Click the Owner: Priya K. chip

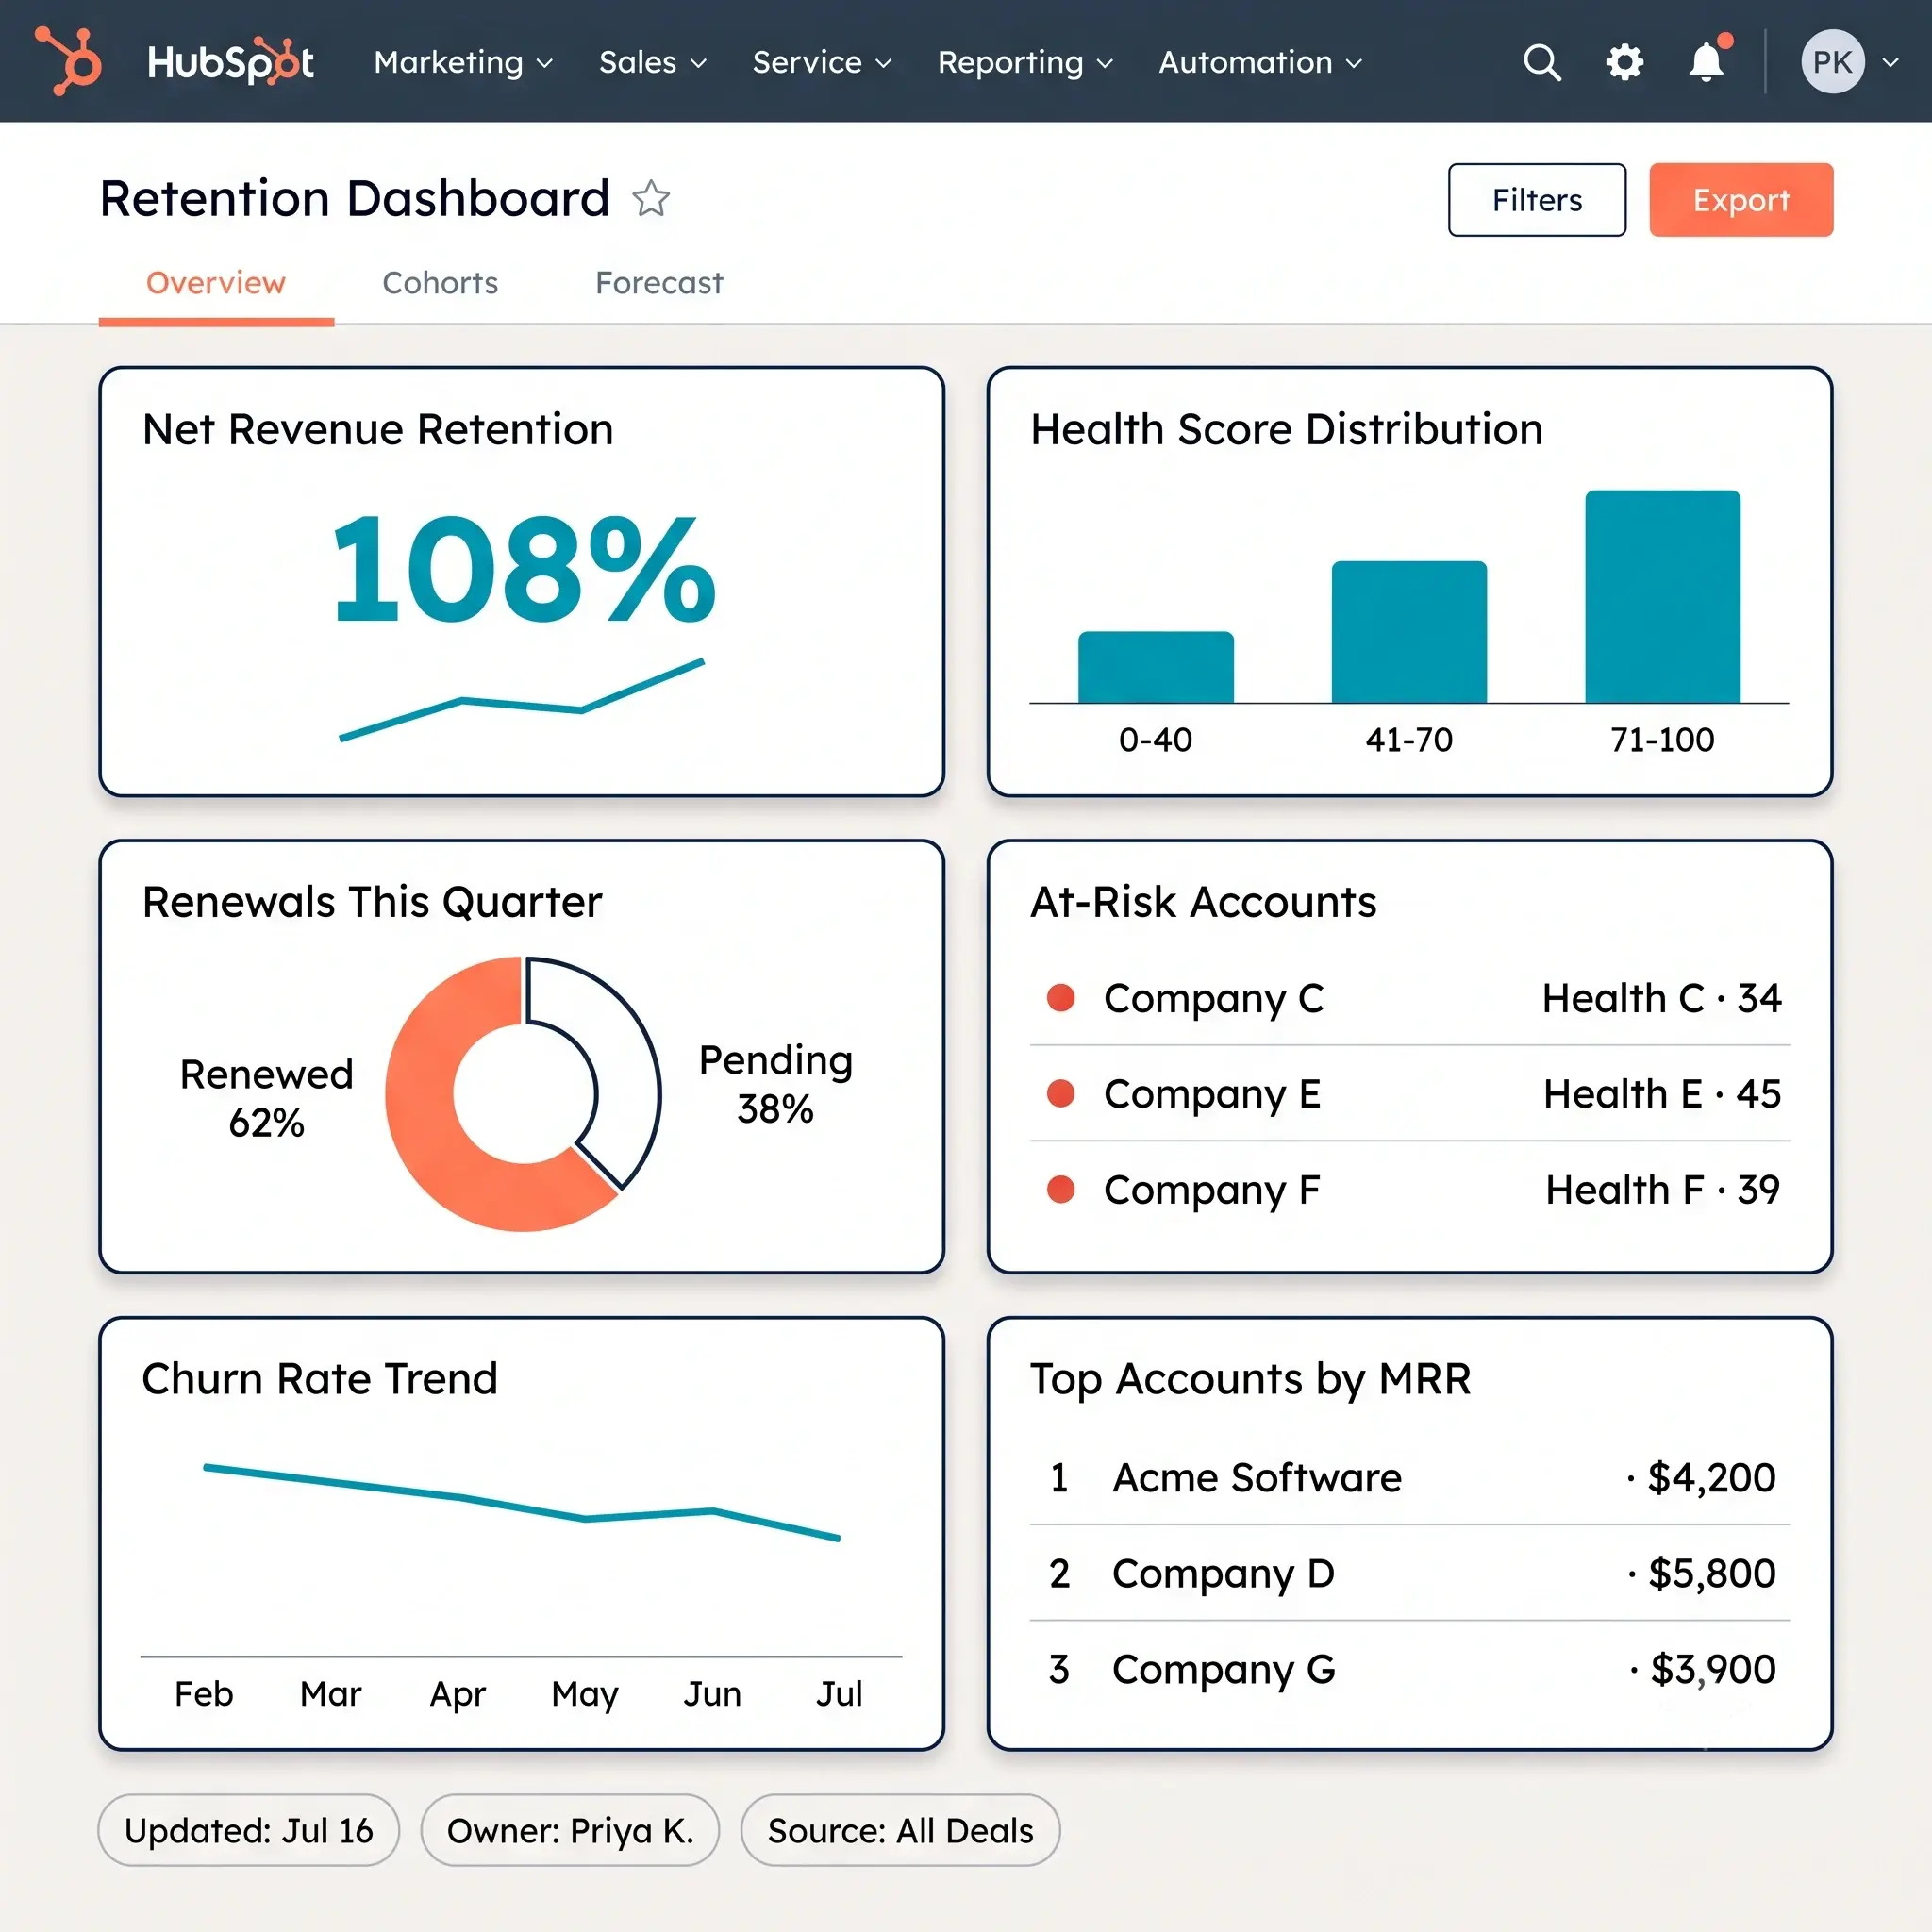[x=570, y=1830]
